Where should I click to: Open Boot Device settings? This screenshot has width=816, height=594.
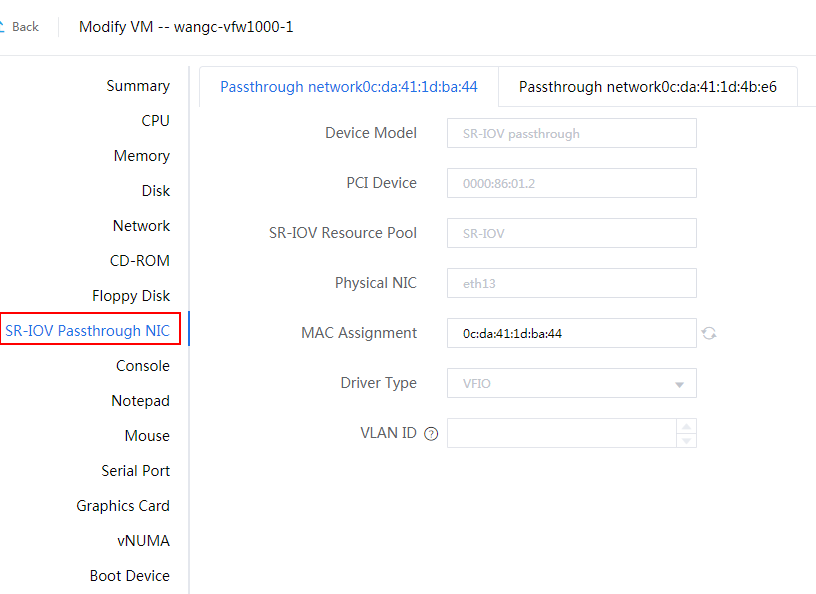click(x=130, y=576)
